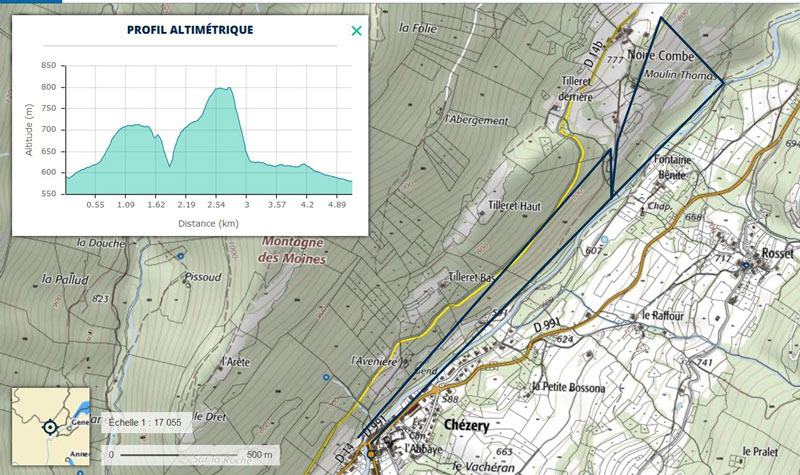The width and height of the screenshot is (800, 475).
Task: Click the Noire Combe place label
Action: (661, 56)
